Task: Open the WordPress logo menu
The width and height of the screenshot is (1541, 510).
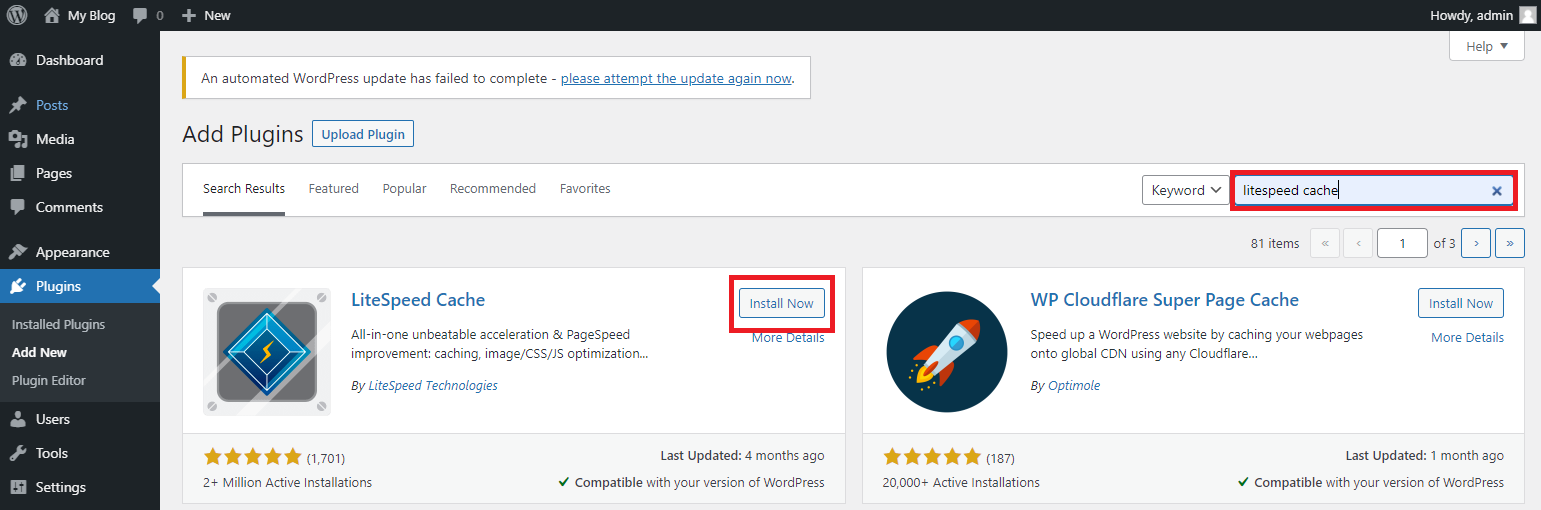Action: (17, 15)
